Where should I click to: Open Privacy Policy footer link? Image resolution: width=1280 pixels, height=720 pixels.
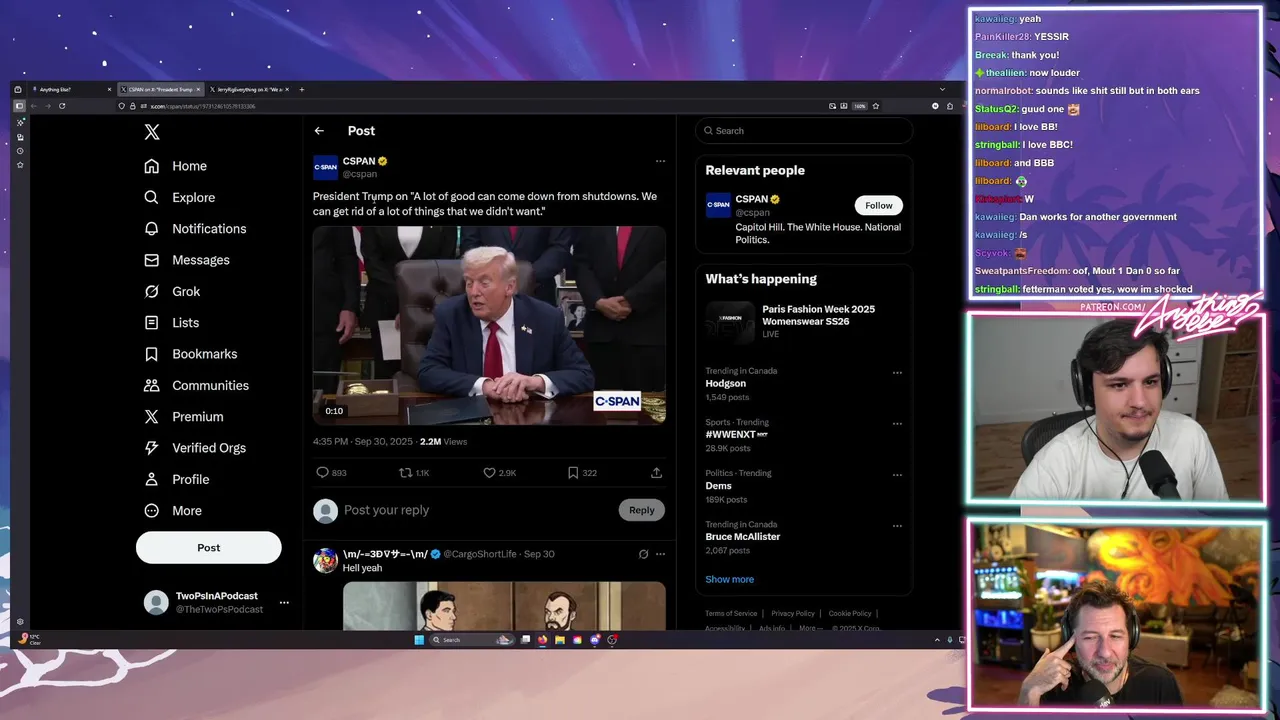pyautogui.click(x=793, y=613)
